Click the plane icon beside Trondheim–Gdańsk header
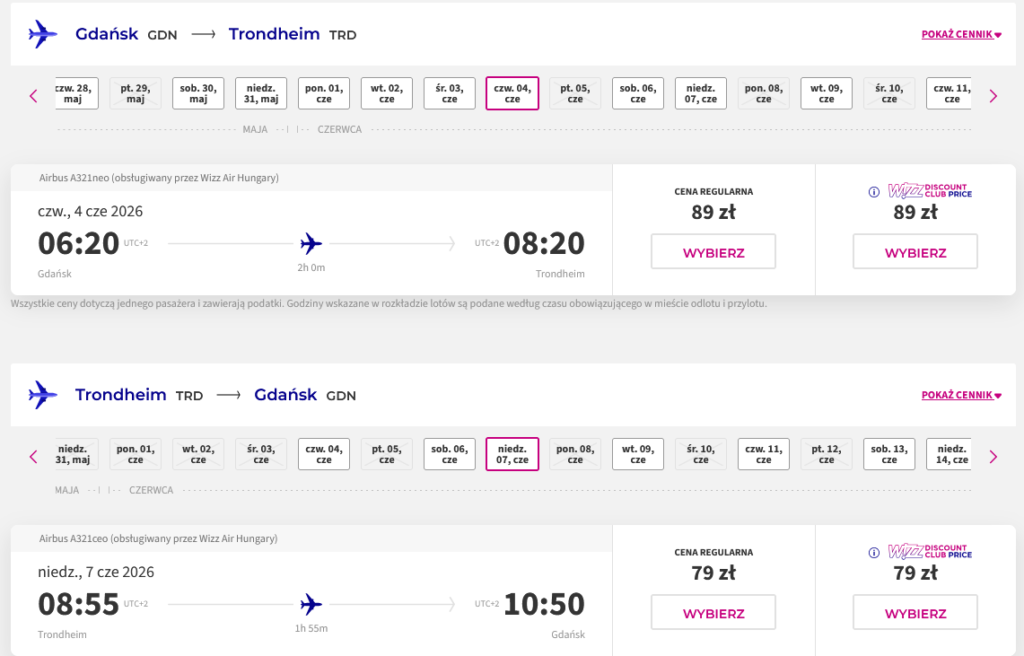Screen dimensions: 1024x656 coord(43,395)
